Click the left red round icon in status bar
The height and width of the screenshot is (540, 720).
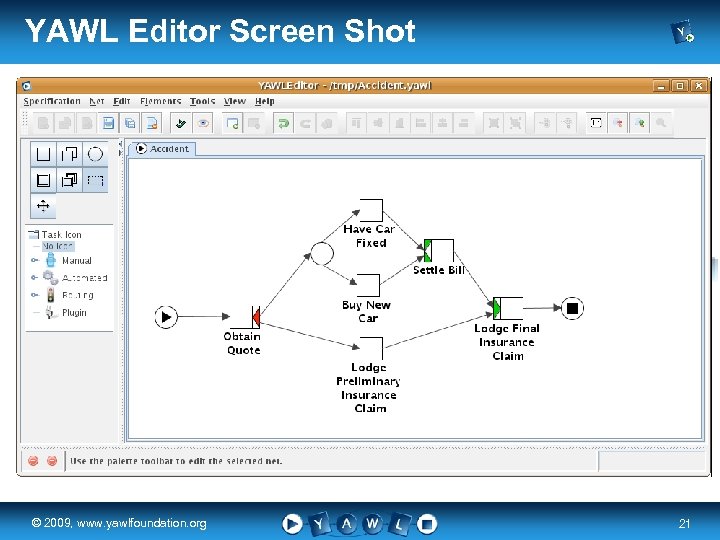coord(33,461)
